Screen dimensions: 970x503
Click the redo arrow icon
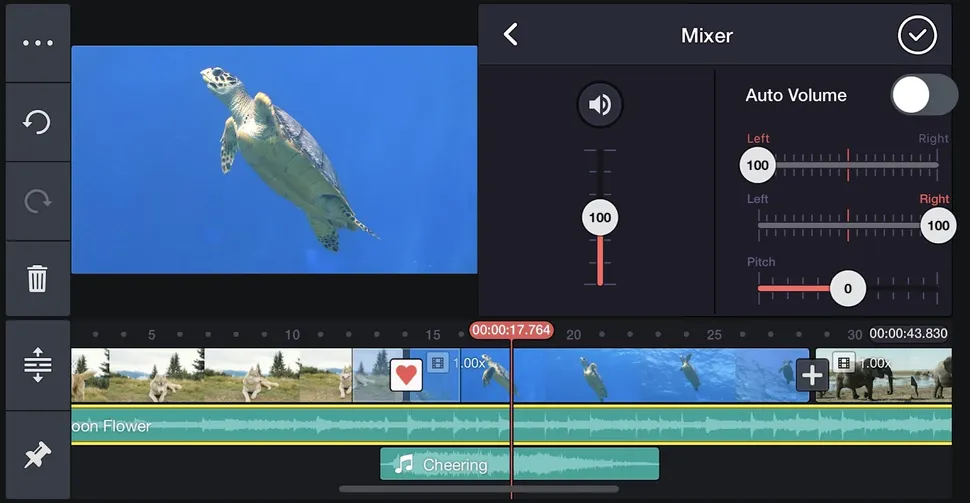coord(37,201)
